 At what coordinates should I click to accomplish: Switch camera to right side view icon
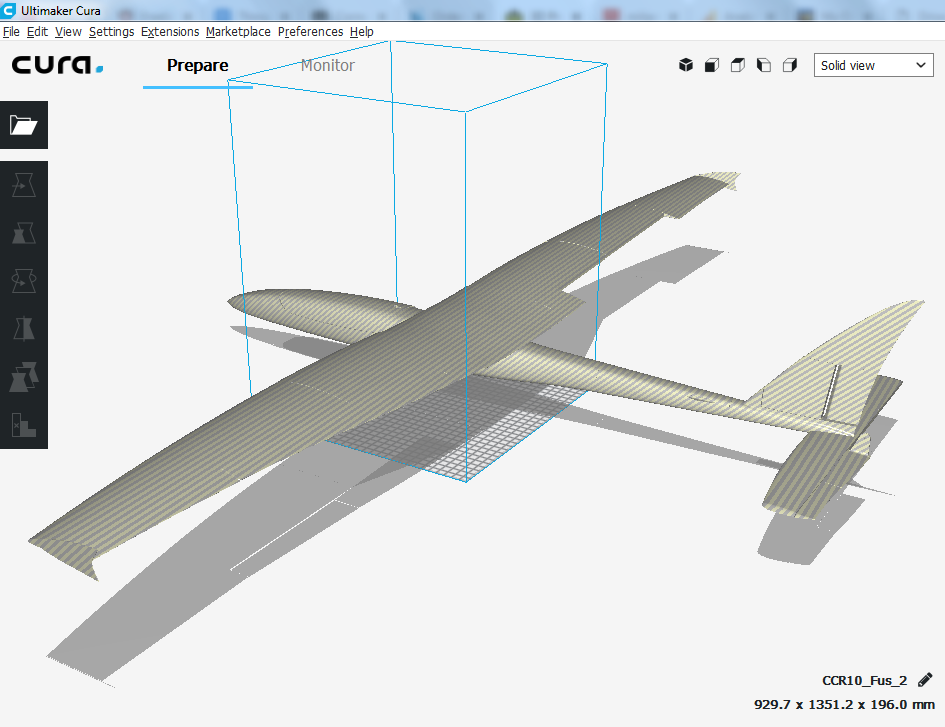point(790,65)
